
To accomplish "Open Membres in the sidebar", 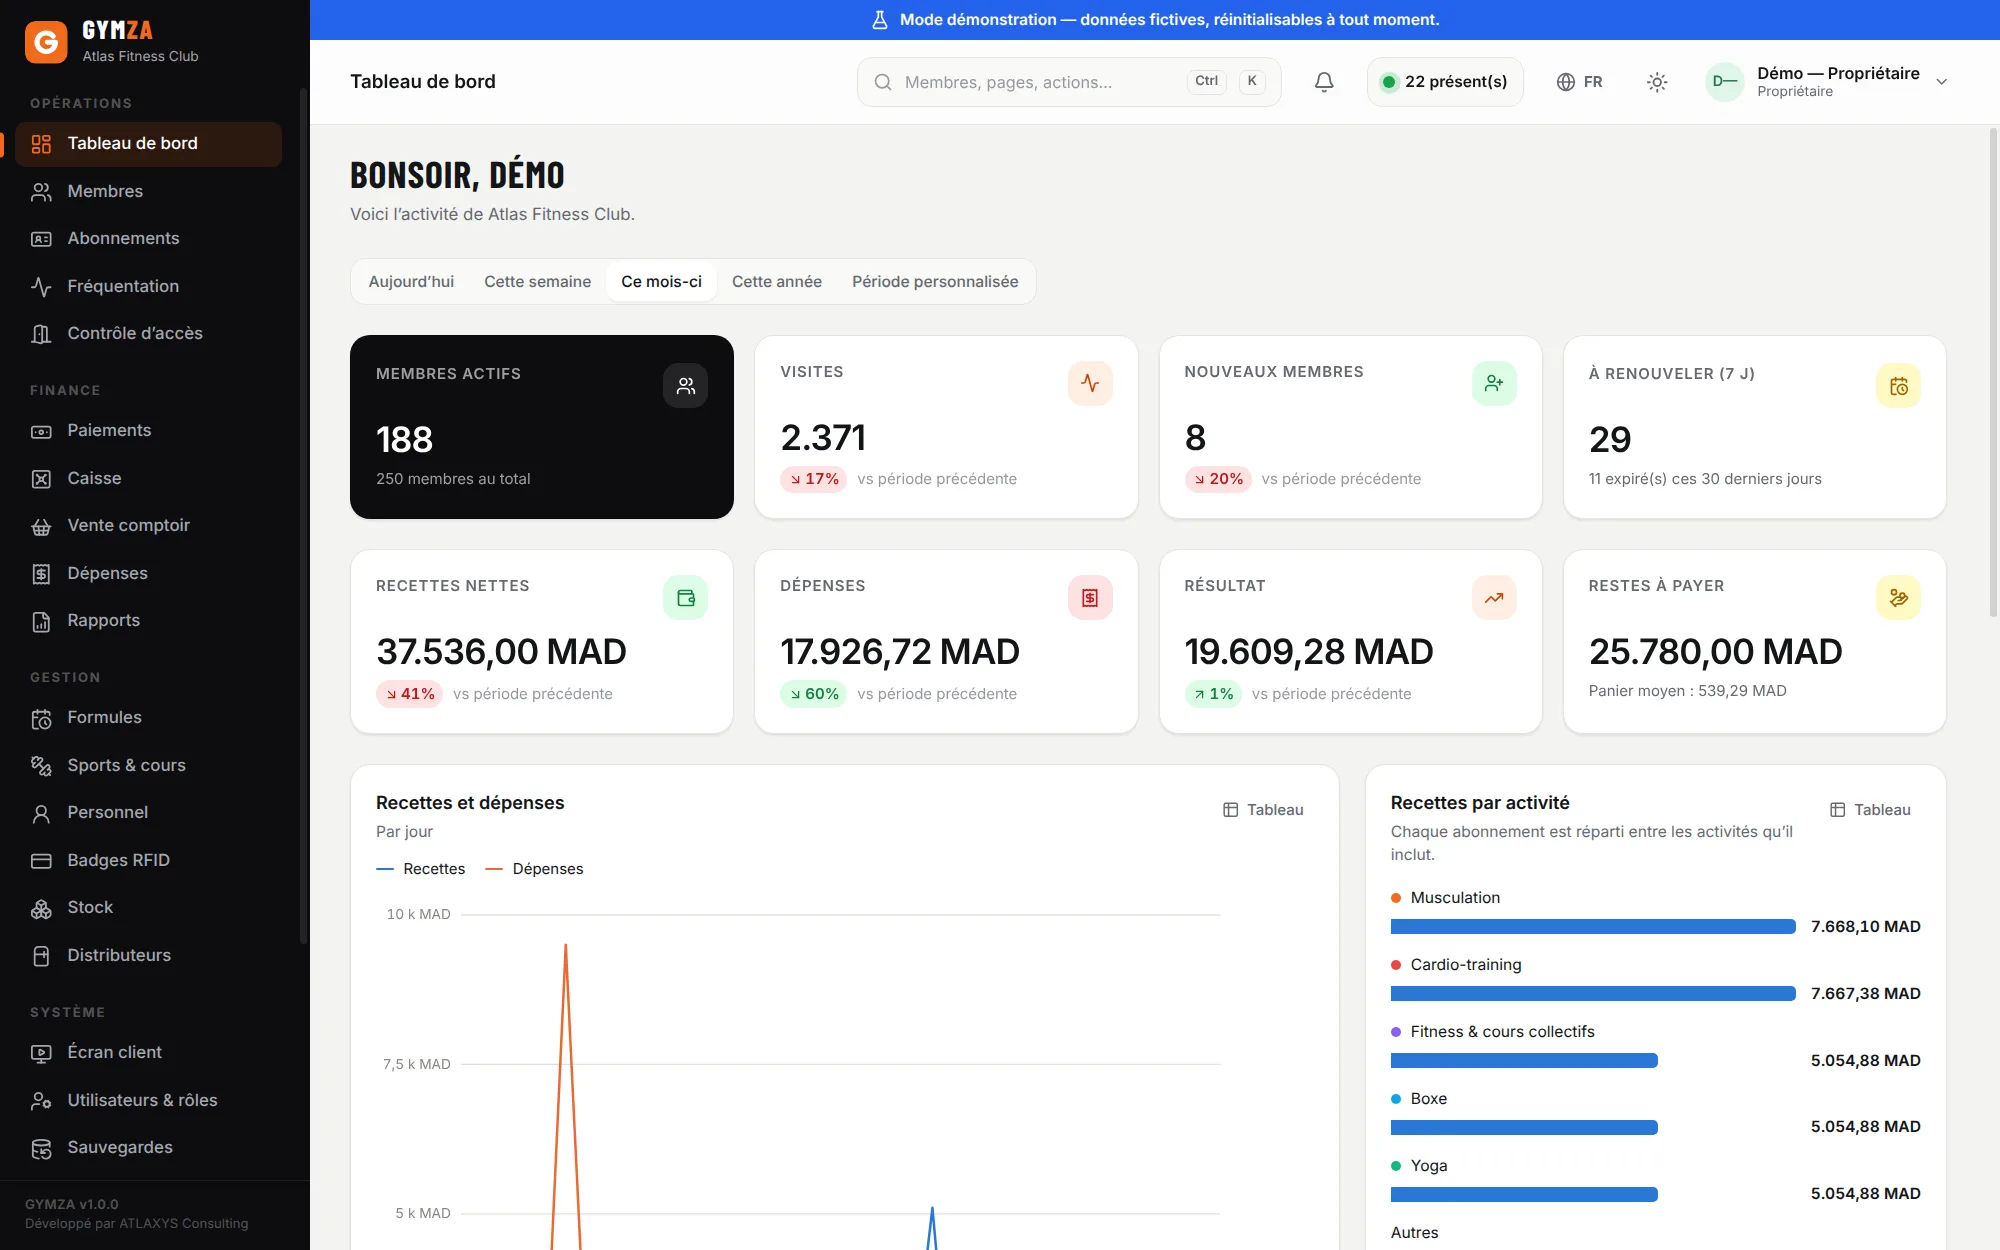I will coord(148,191).
